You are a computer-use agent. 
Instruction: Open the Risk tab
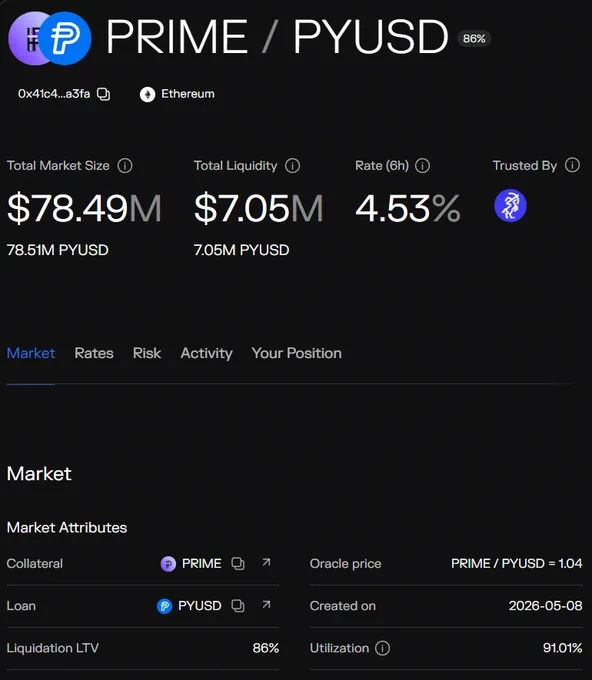tap(147, 353)
